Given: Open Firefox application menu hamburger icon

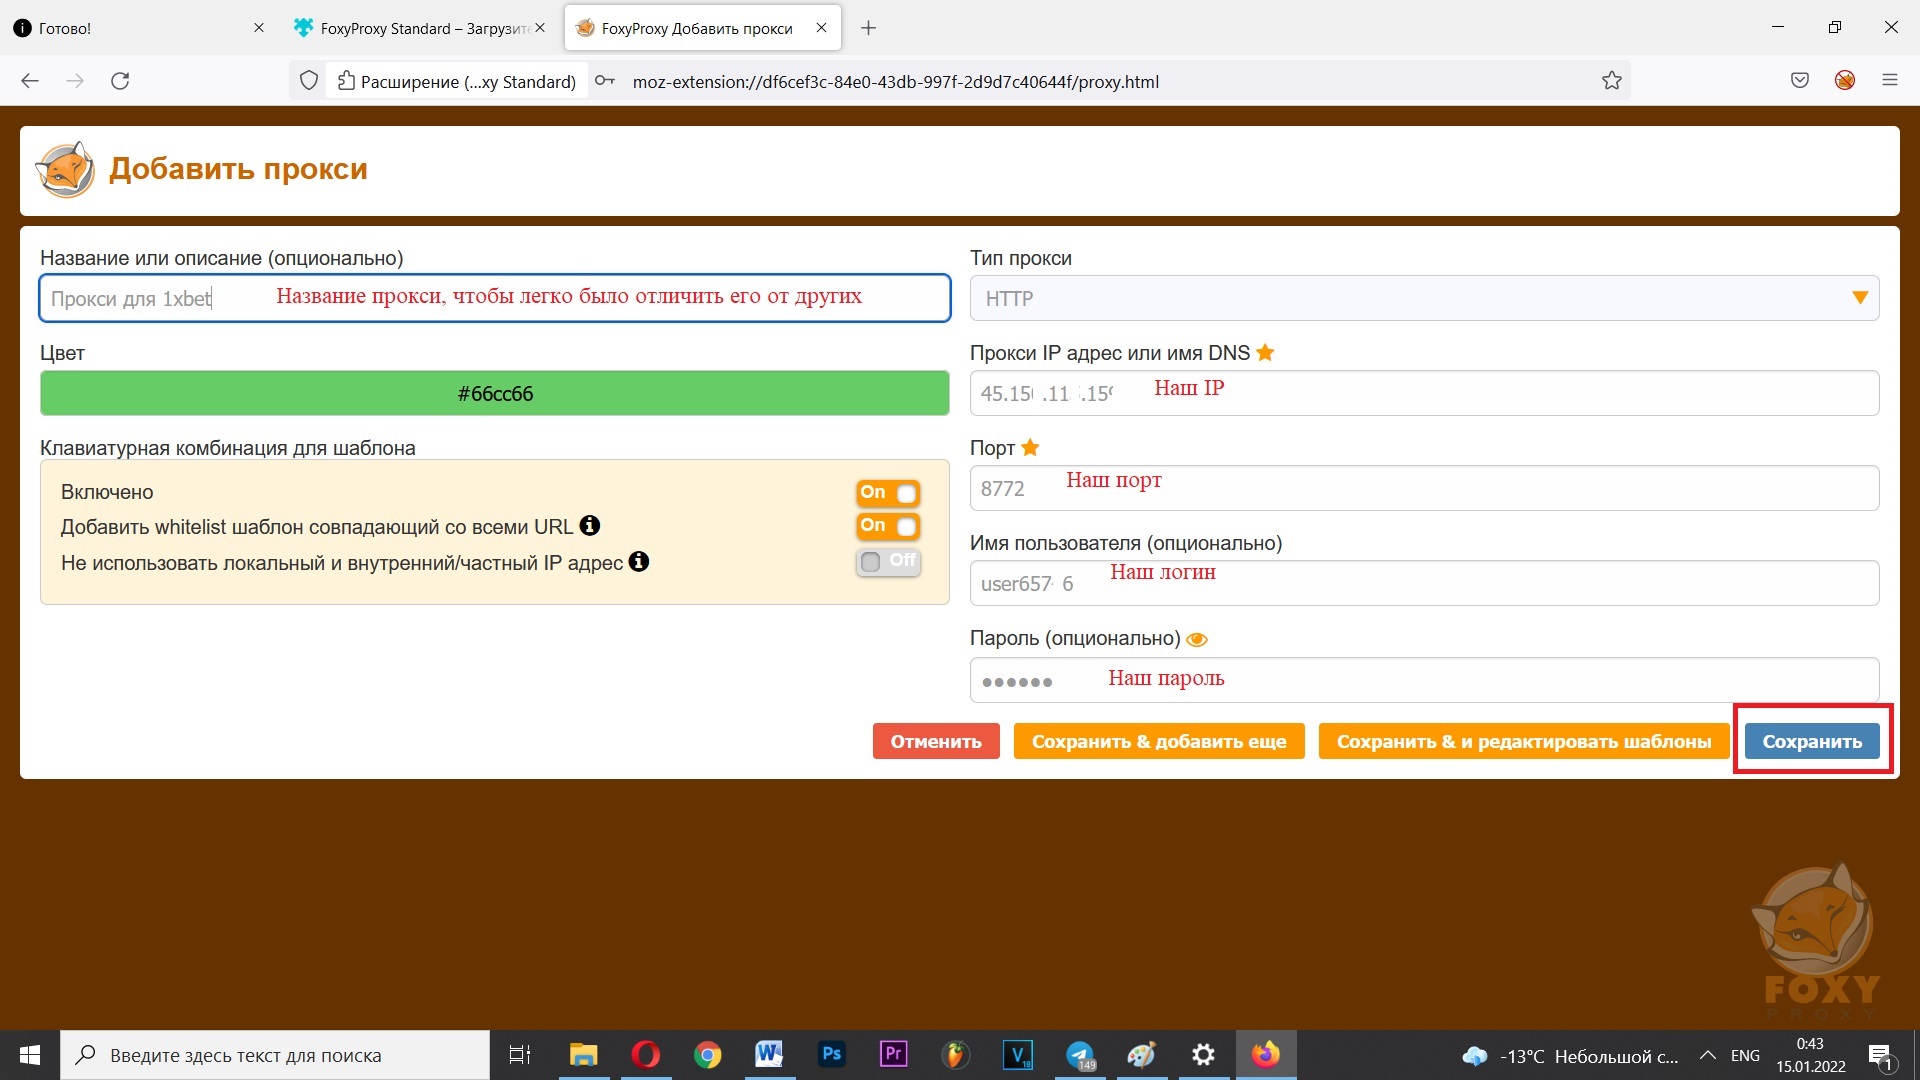Looking at the screenshot, I should pyautogui.click(x=1889, y=81).
